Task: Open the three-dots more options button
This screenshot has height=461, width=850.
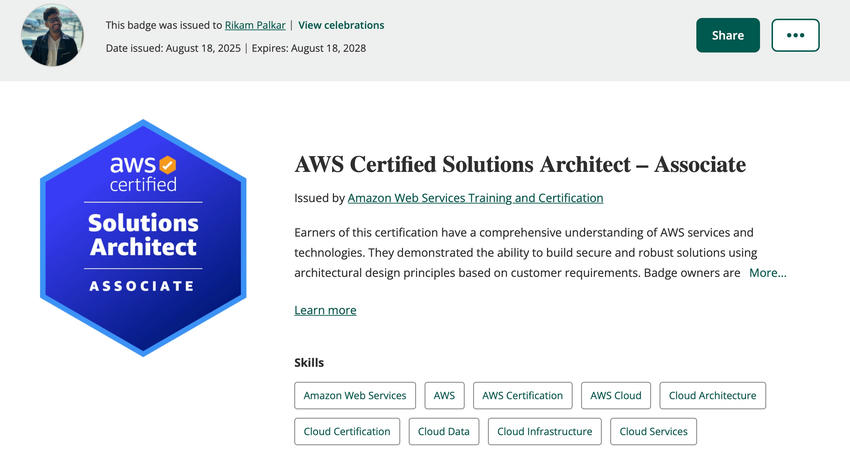Action: click(x=795, y=35)
